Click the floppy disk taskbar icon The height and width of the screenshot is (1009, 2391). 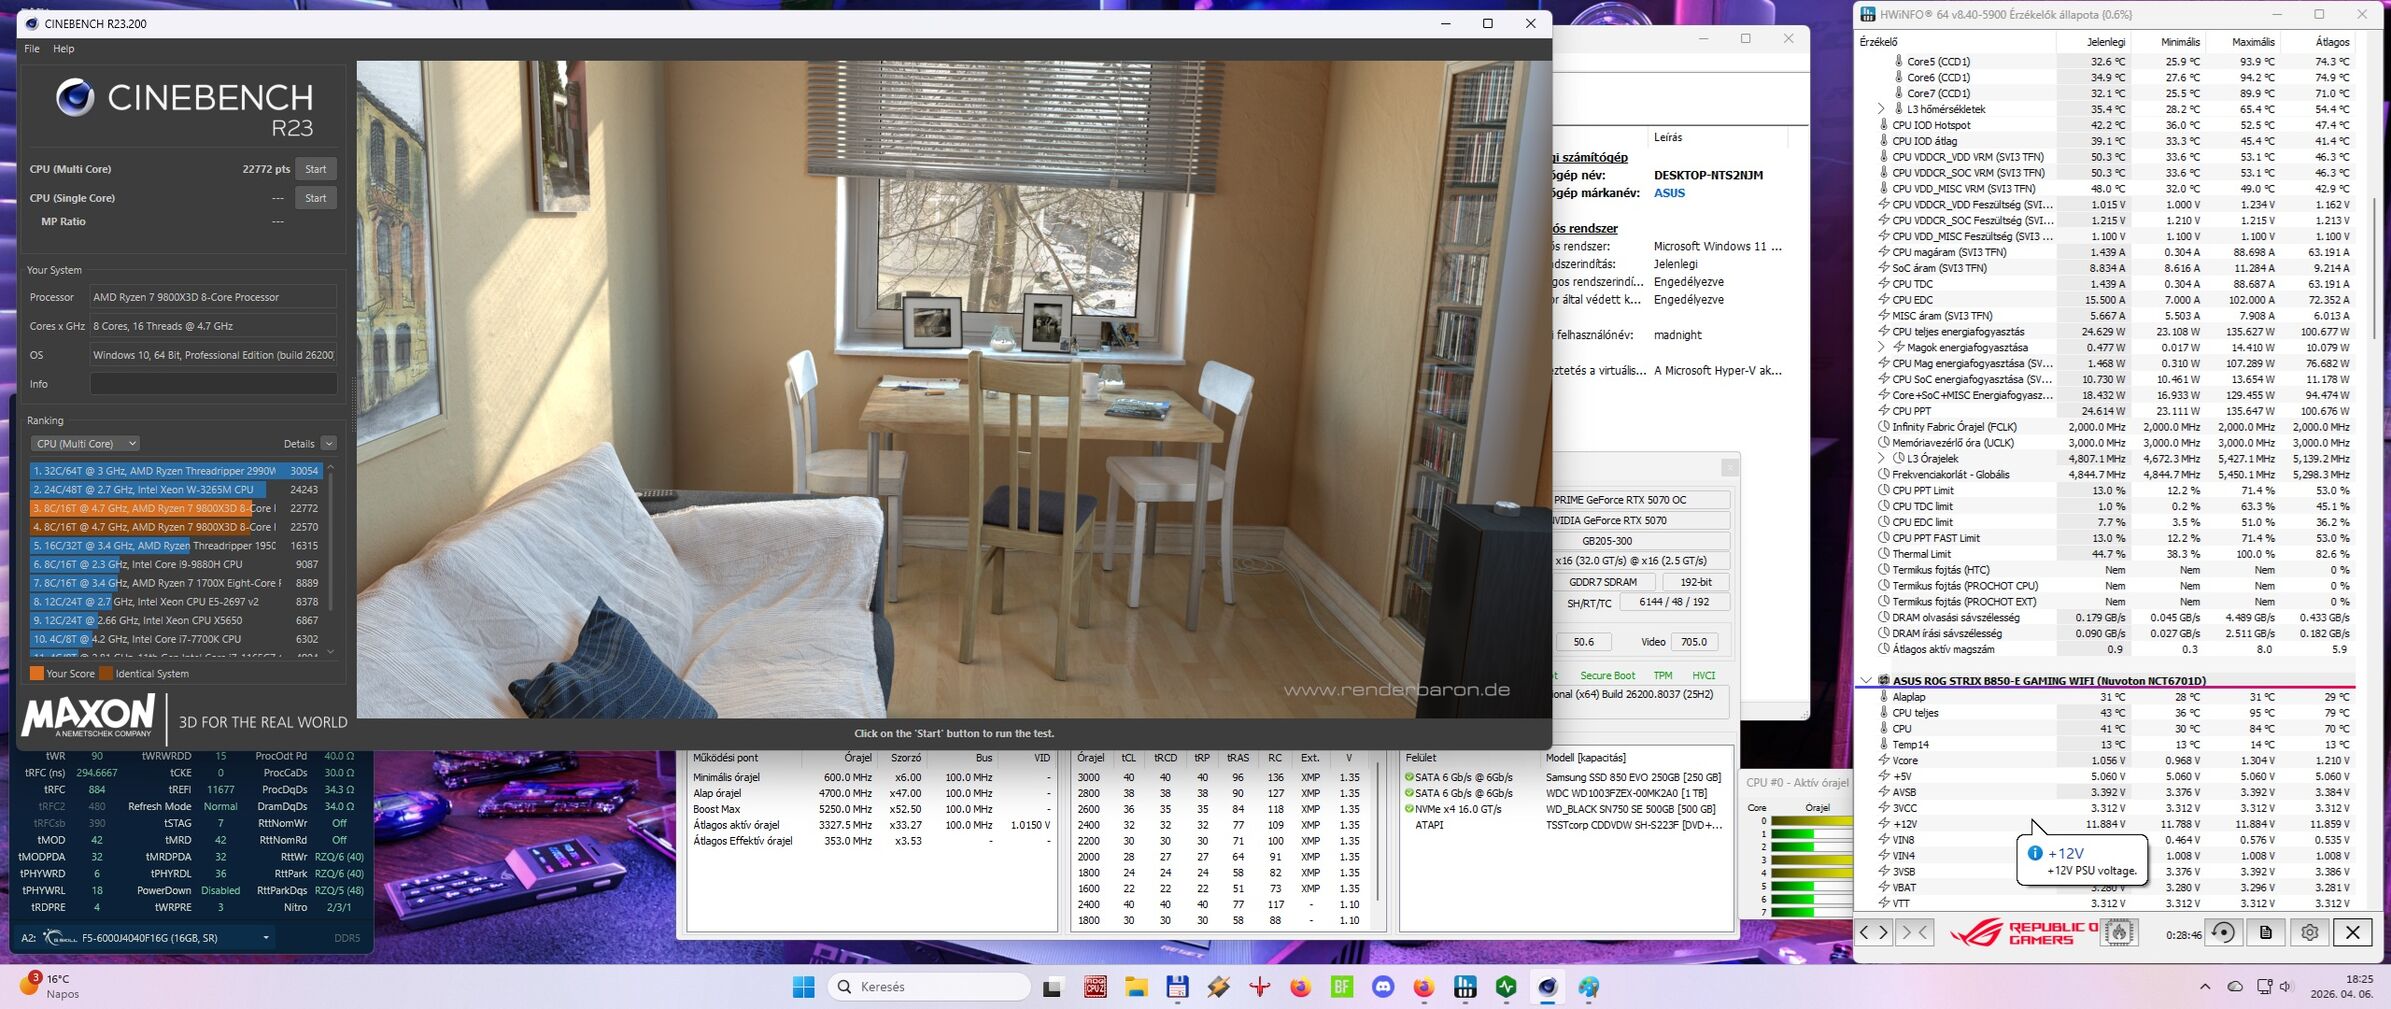pyautogui.click(x=1177, y=987)
